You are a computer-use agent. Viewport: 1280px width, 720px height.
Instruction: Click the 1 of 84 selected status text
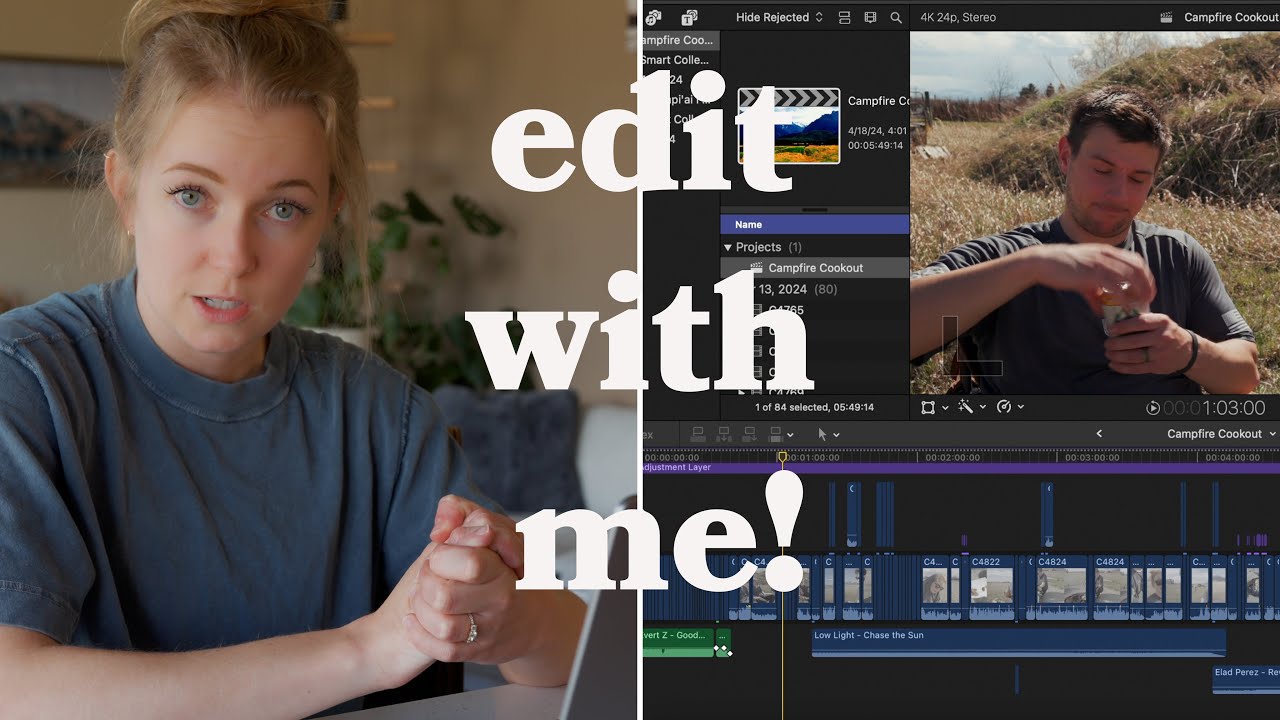coord(814,407)
